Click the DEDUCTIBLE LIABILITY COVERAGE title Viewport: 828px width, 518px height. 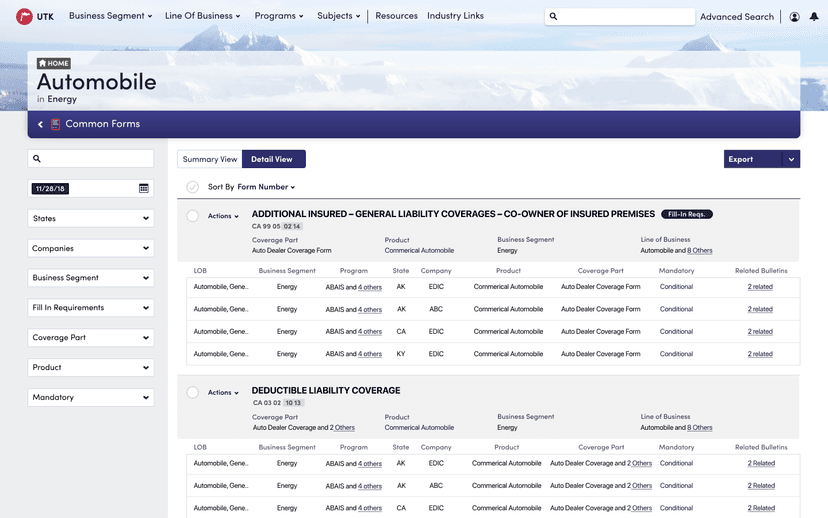(x=326, y=391)
